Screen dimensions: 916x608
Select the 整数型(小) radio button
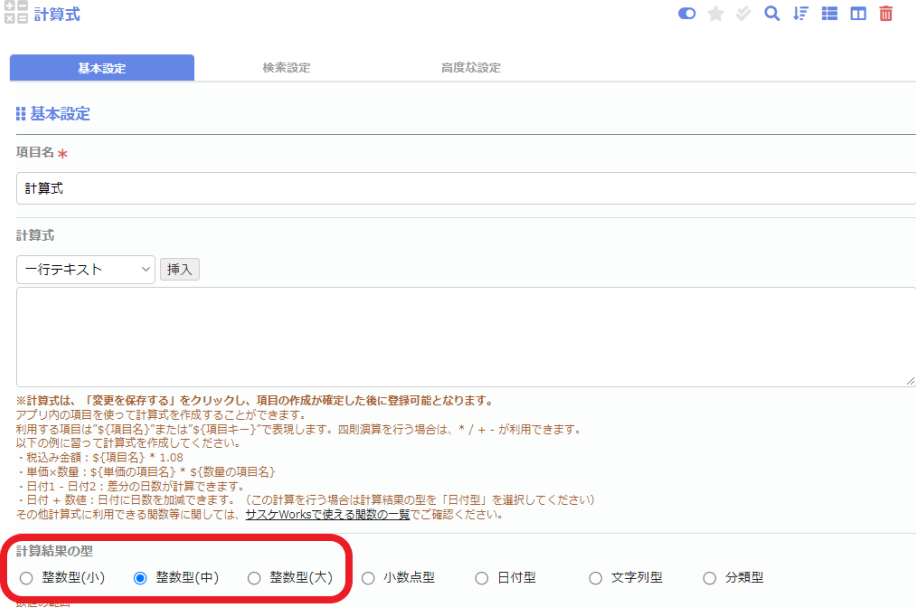click(x=26, y=578)
